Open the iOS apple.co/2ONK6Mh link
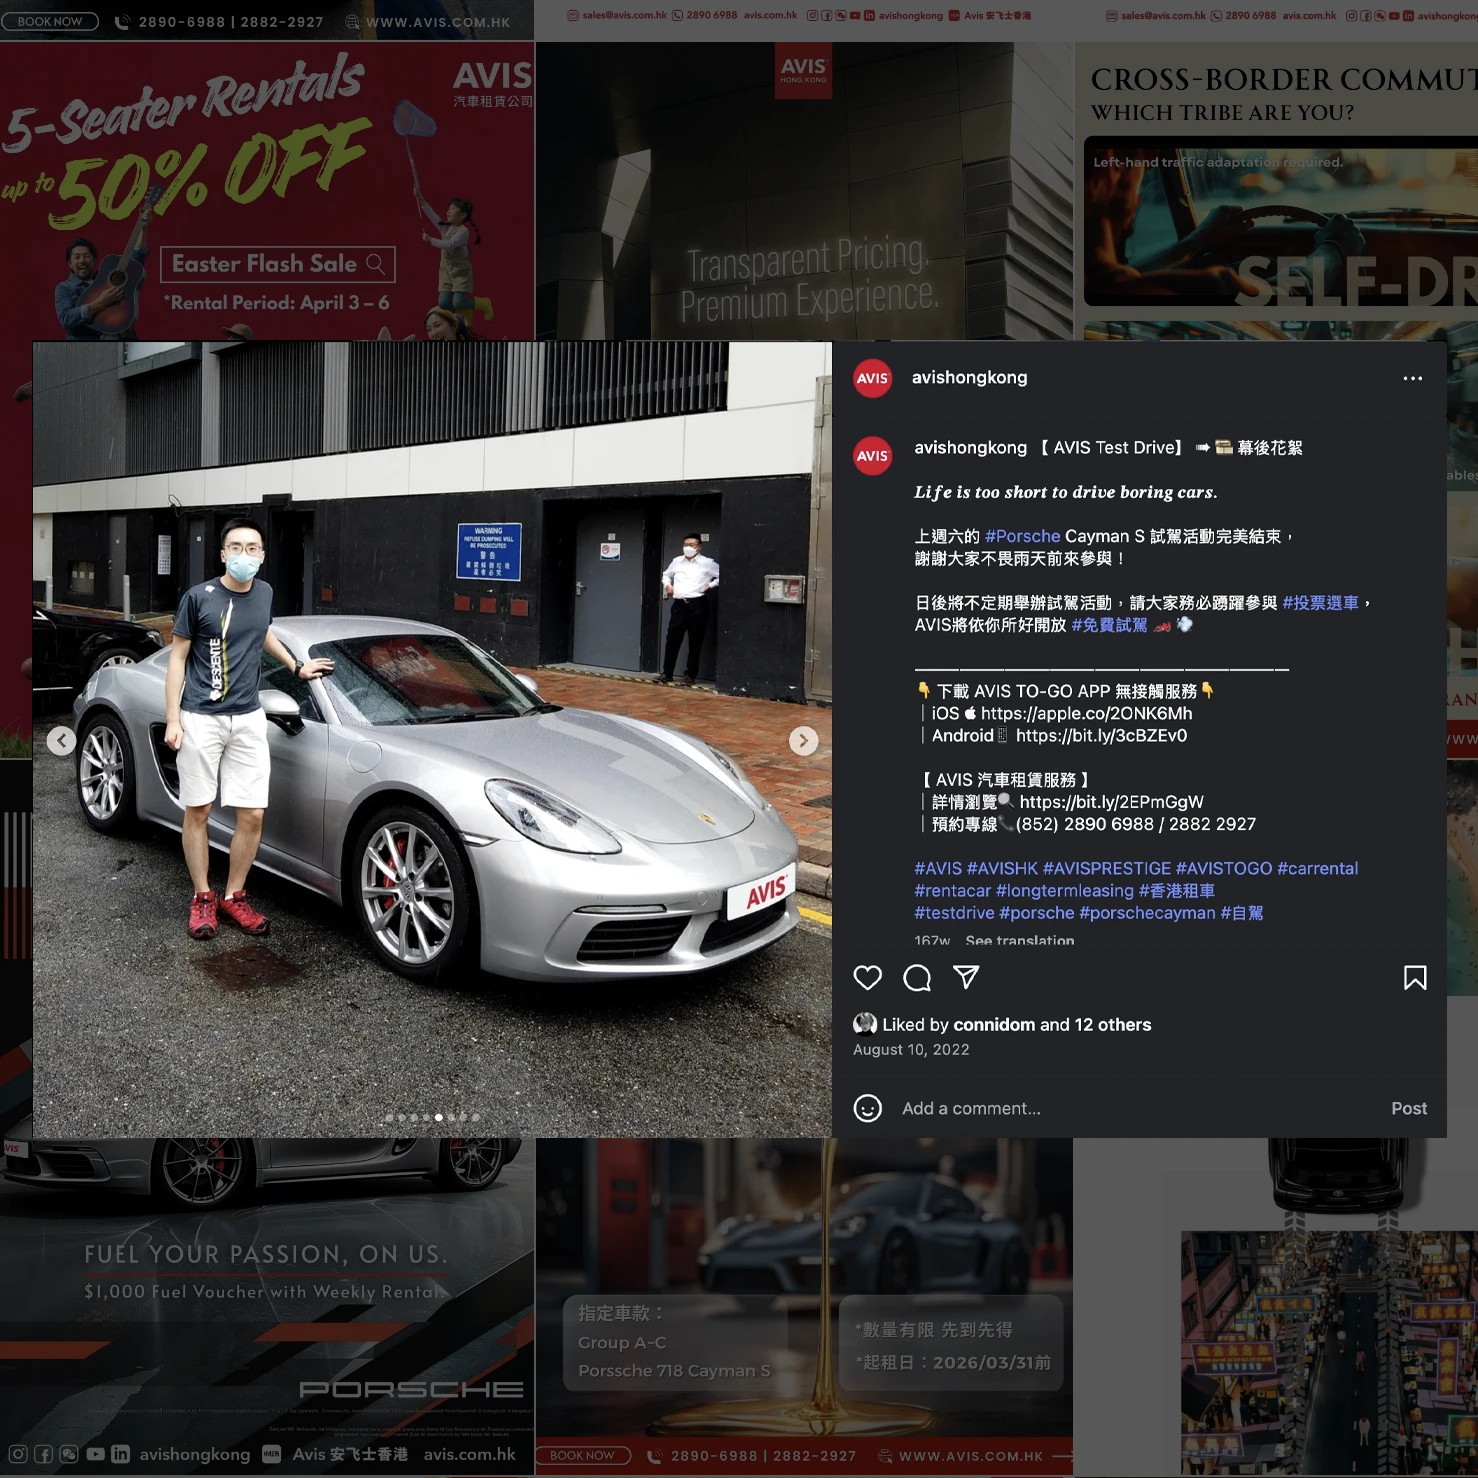Image resolution: width=1478 pixels, height=1478 pixels. [x=1086, y=713]
